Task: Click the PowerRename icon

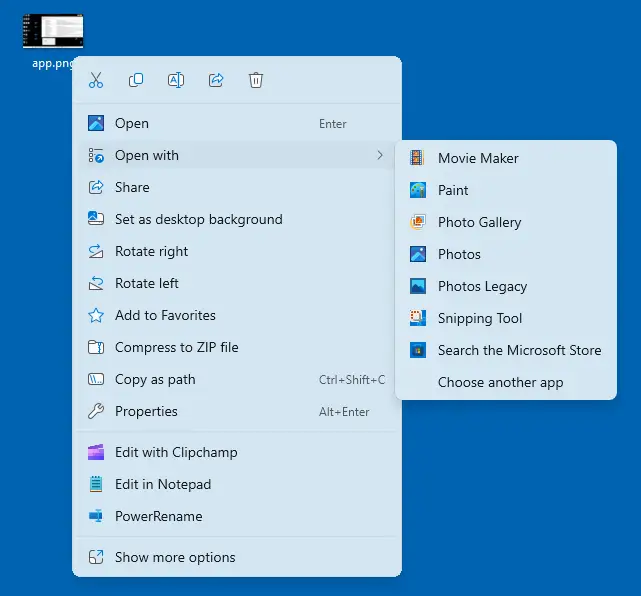Action: point(96,516)
